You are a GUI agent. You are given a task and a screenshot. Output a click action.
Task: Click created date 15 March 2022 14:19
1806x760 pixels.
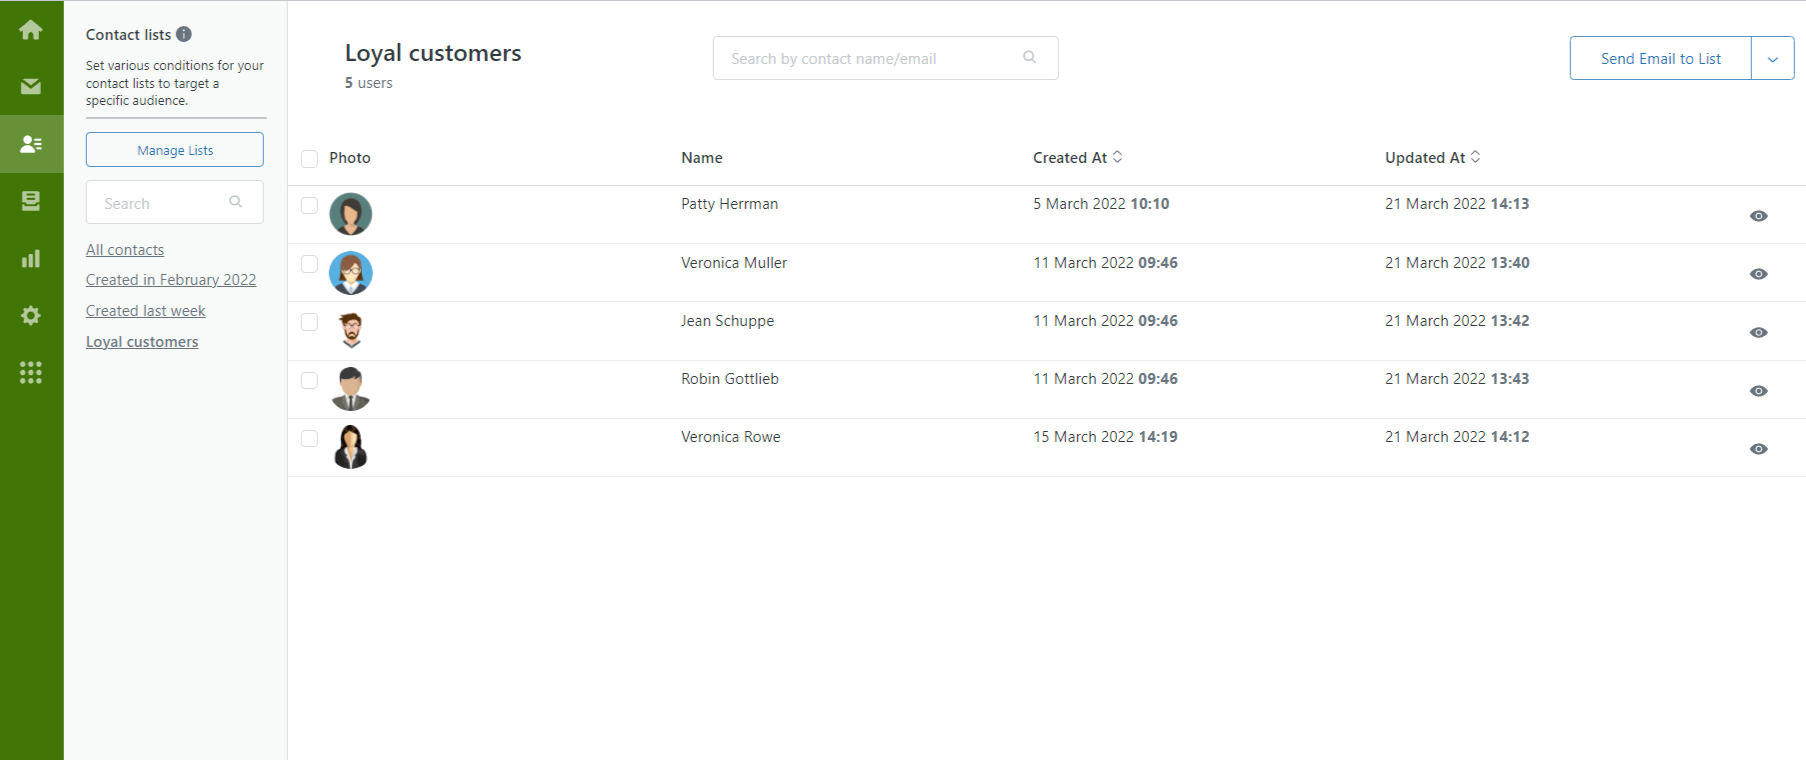1105,437
